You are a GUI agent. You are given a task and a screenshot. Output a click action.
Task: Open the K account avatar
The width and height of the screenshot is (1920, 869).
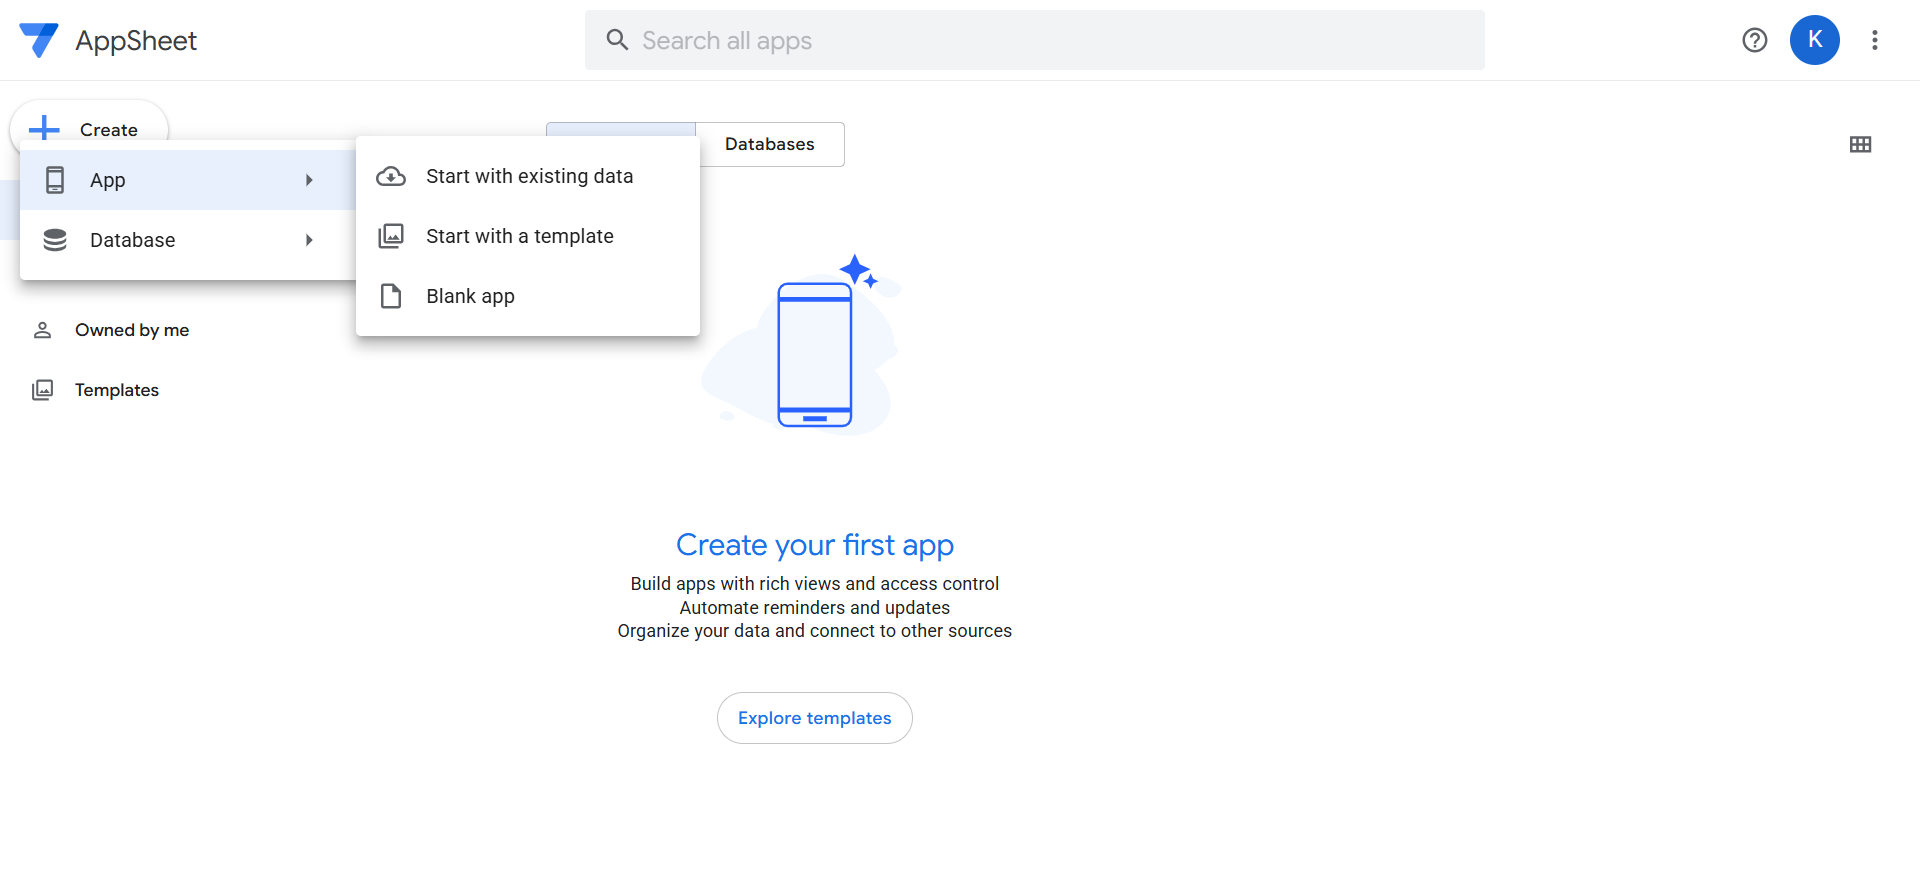coord(1815,40)
